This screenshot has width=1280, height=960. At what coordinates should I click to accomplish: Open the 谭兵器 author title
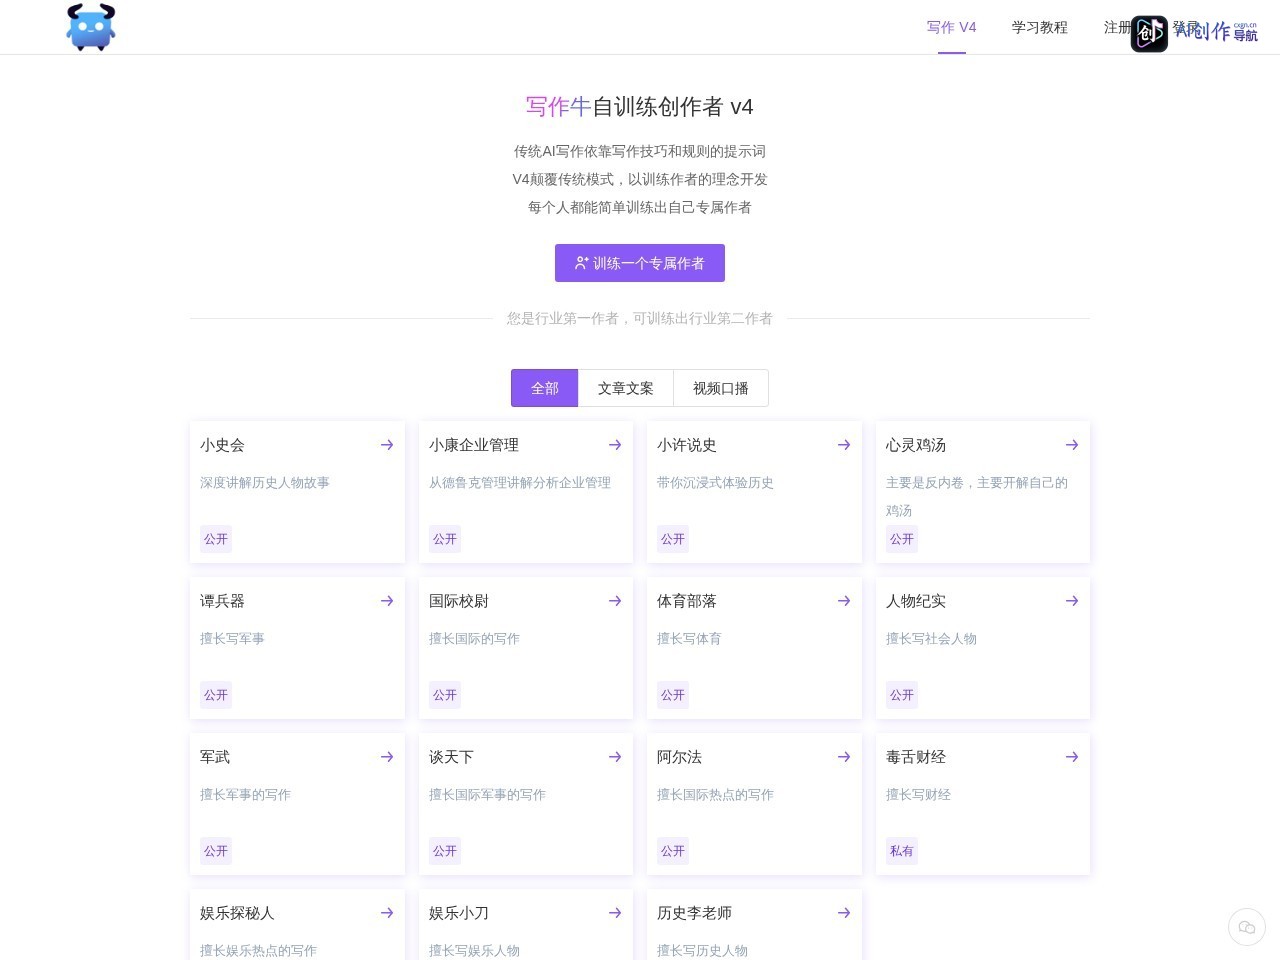[222, 601]
